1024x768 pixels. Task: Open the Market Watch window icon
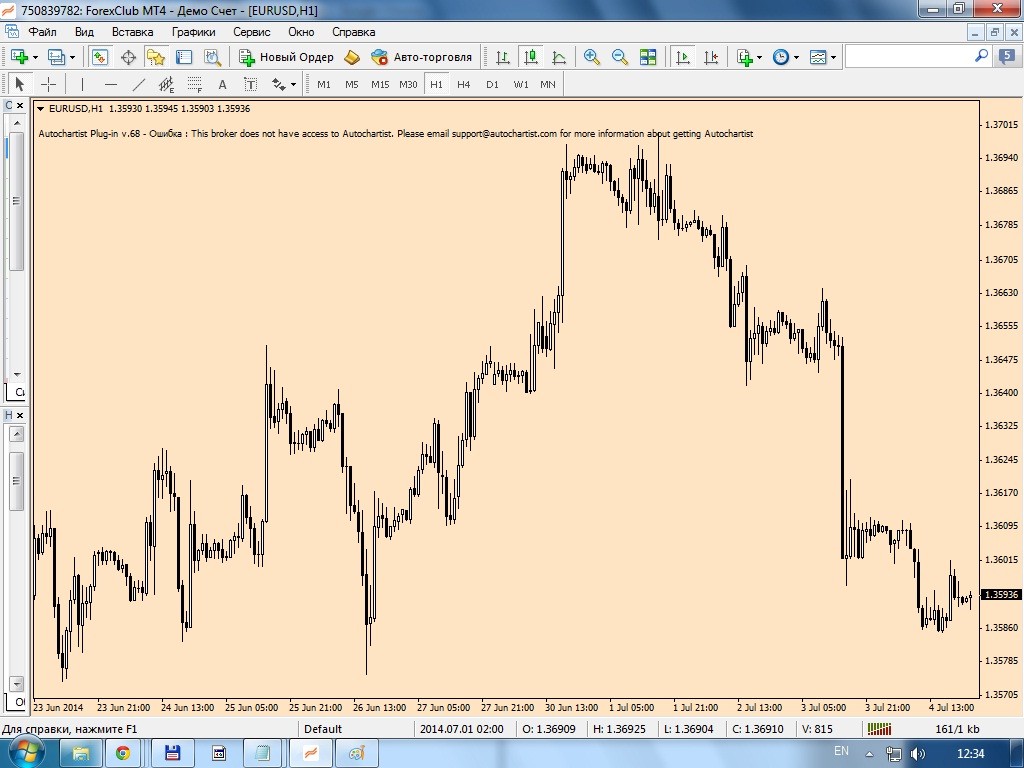(100, 57)
